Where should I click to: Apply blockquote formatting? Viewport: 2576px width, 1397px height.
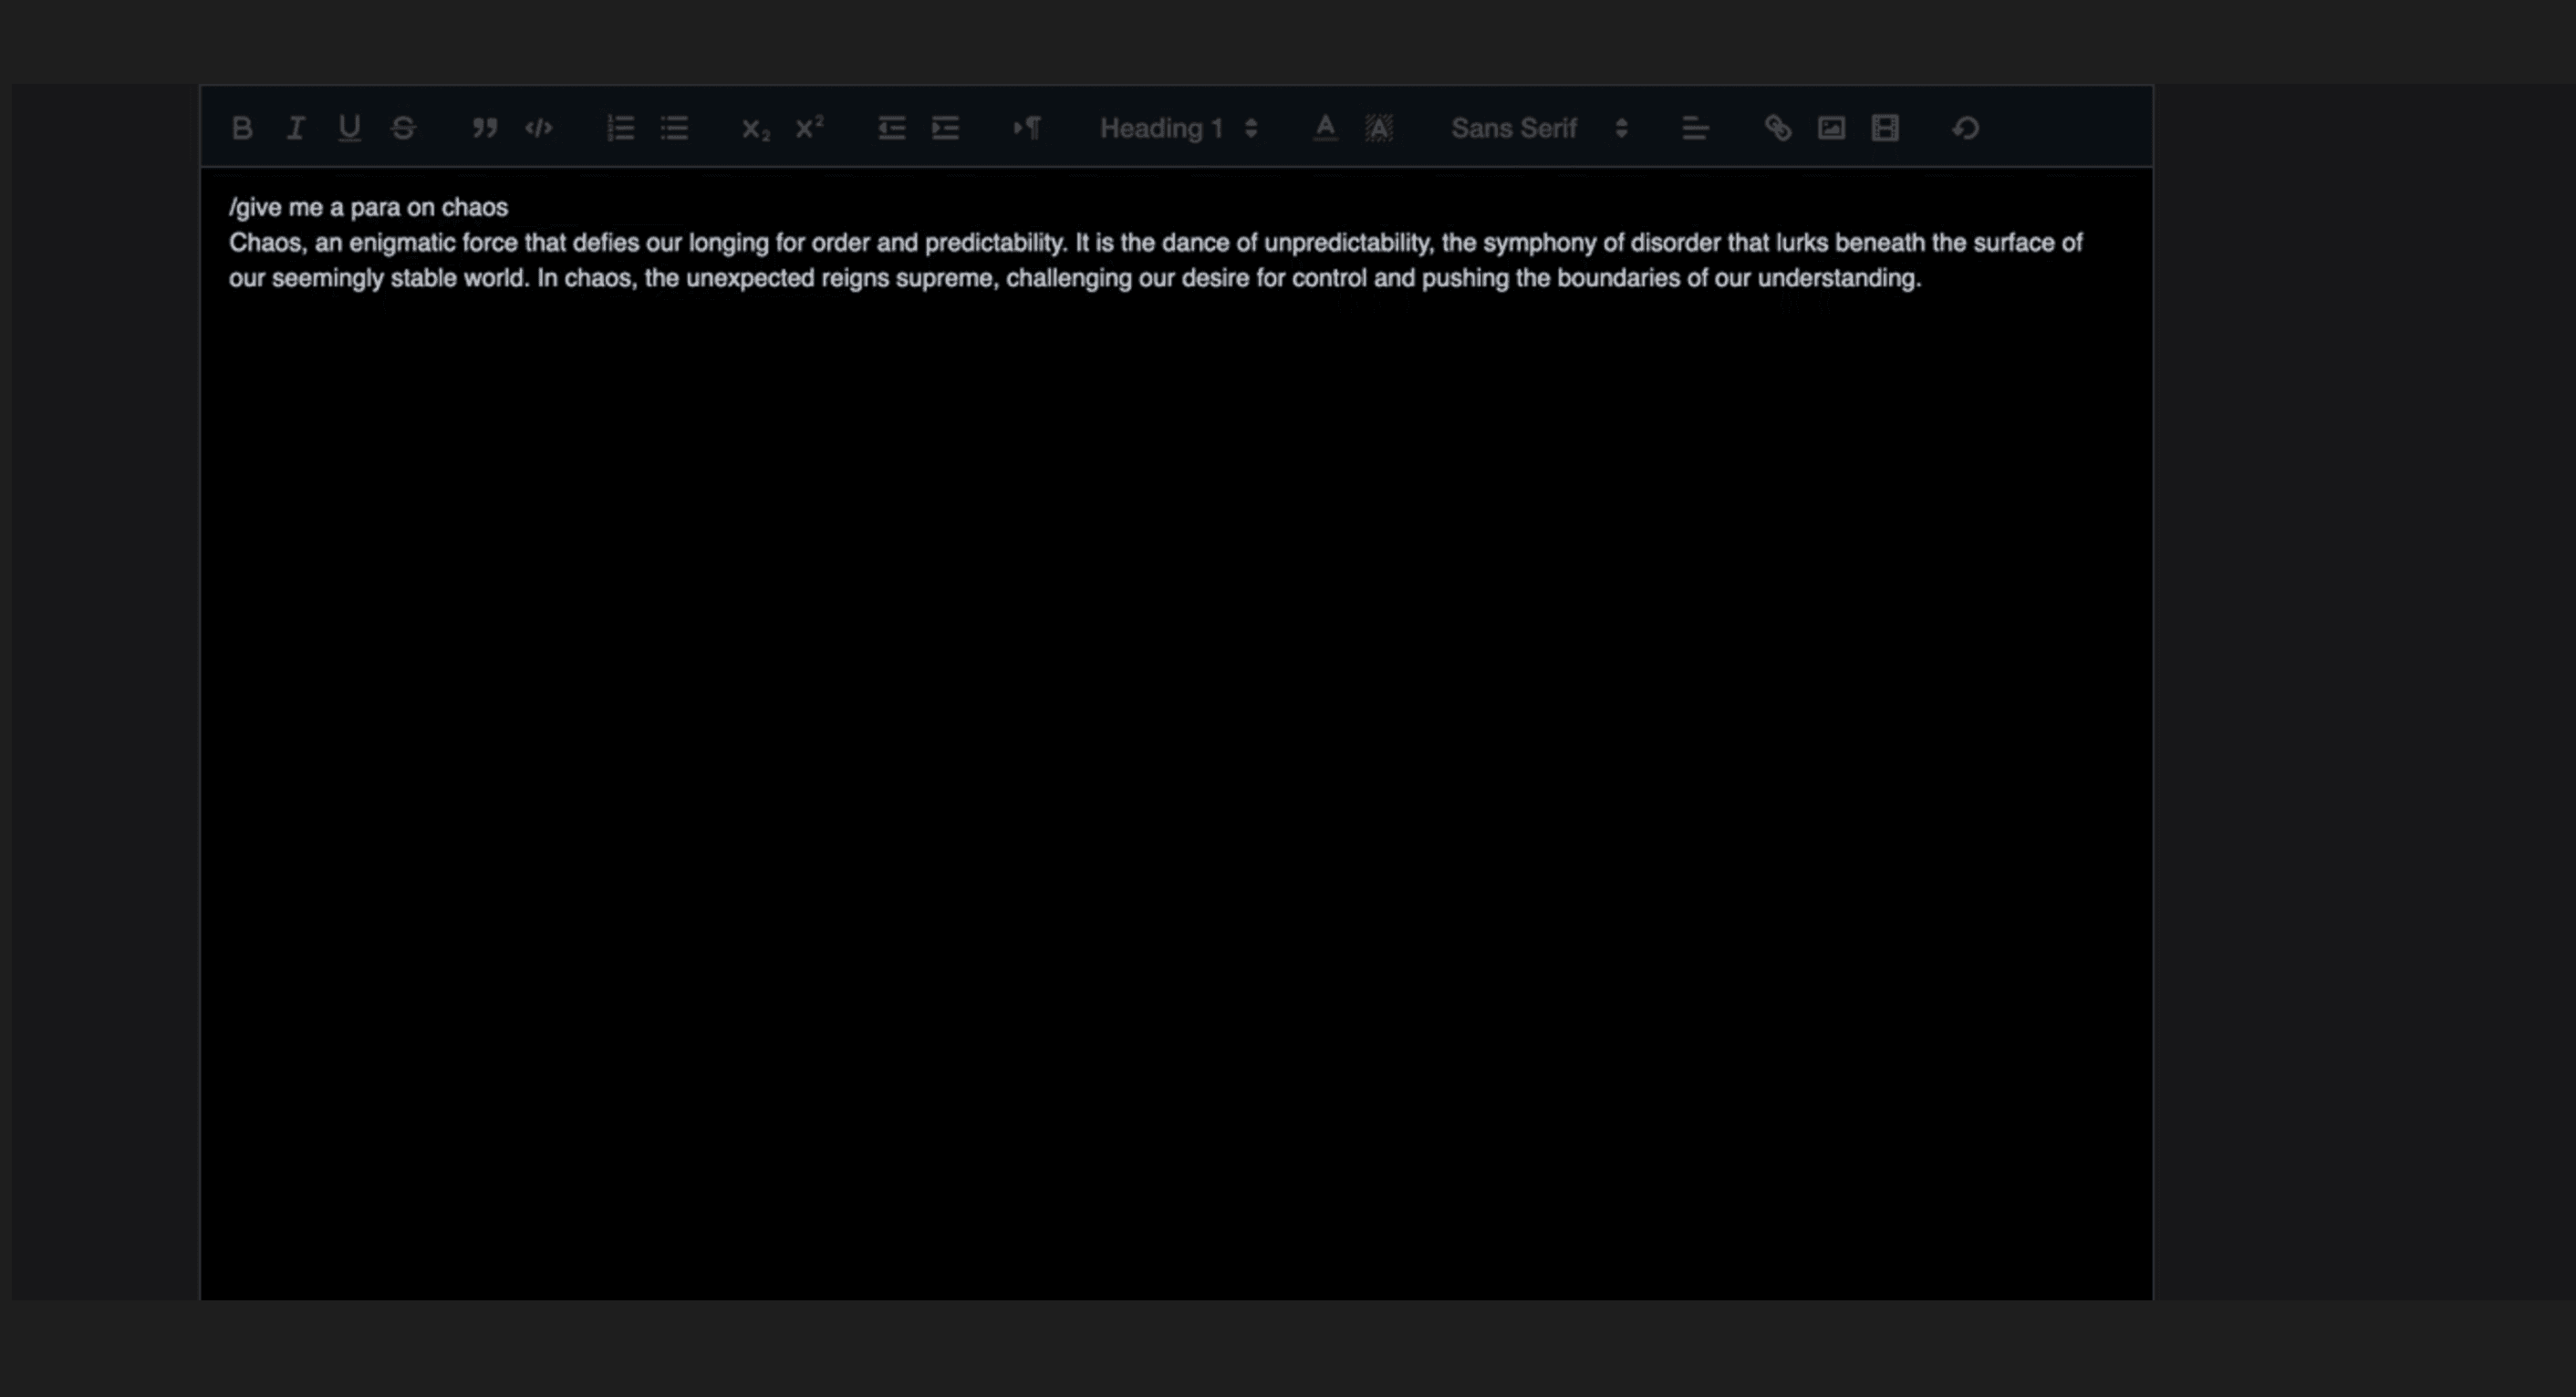pyautogui.click(x=485, y=128)
